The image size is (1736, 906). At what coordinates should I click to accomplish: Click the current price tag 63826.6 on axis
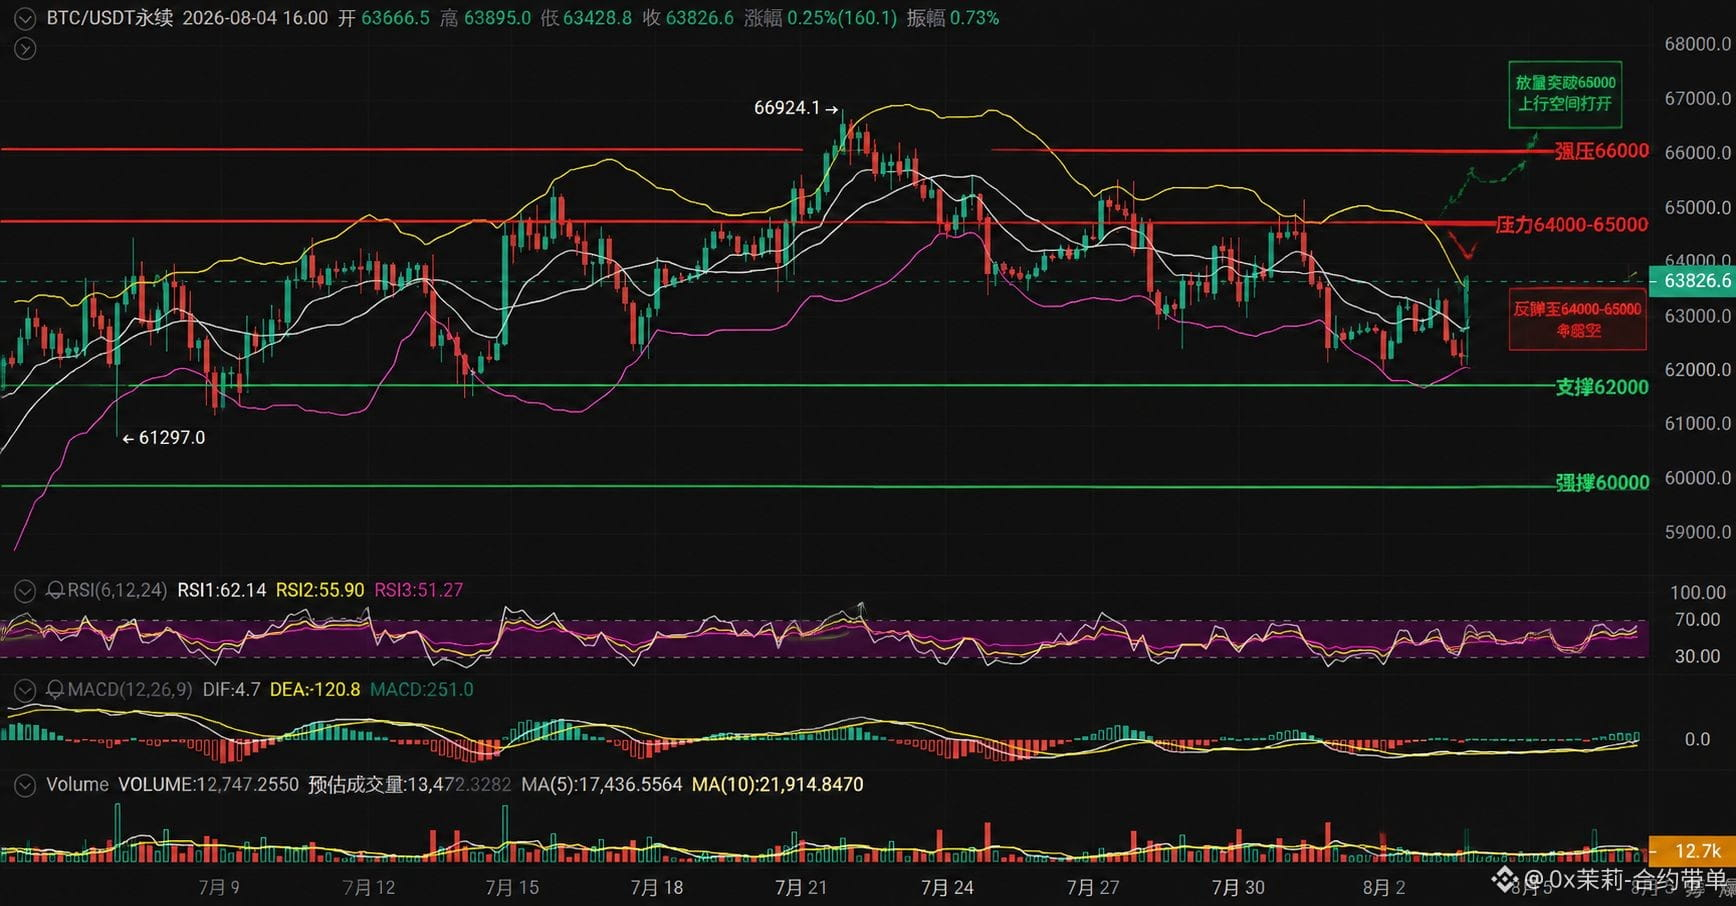pos(1692,281)
